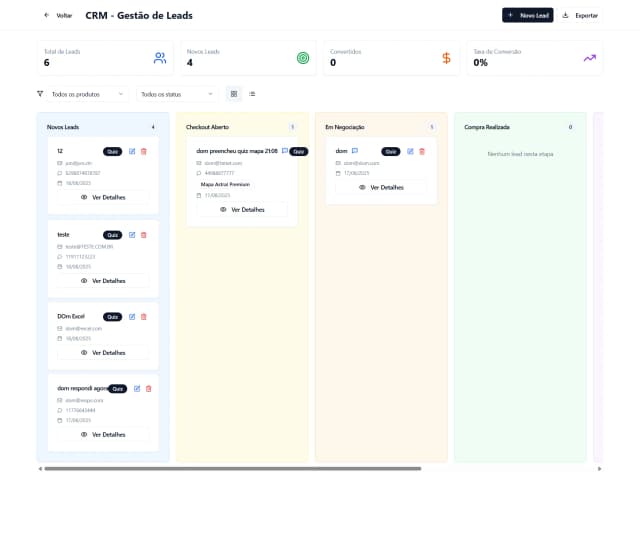Click the 'Quiz' badge on 'teste' card
Screen dimensions: 640x549
pos(112,234)
